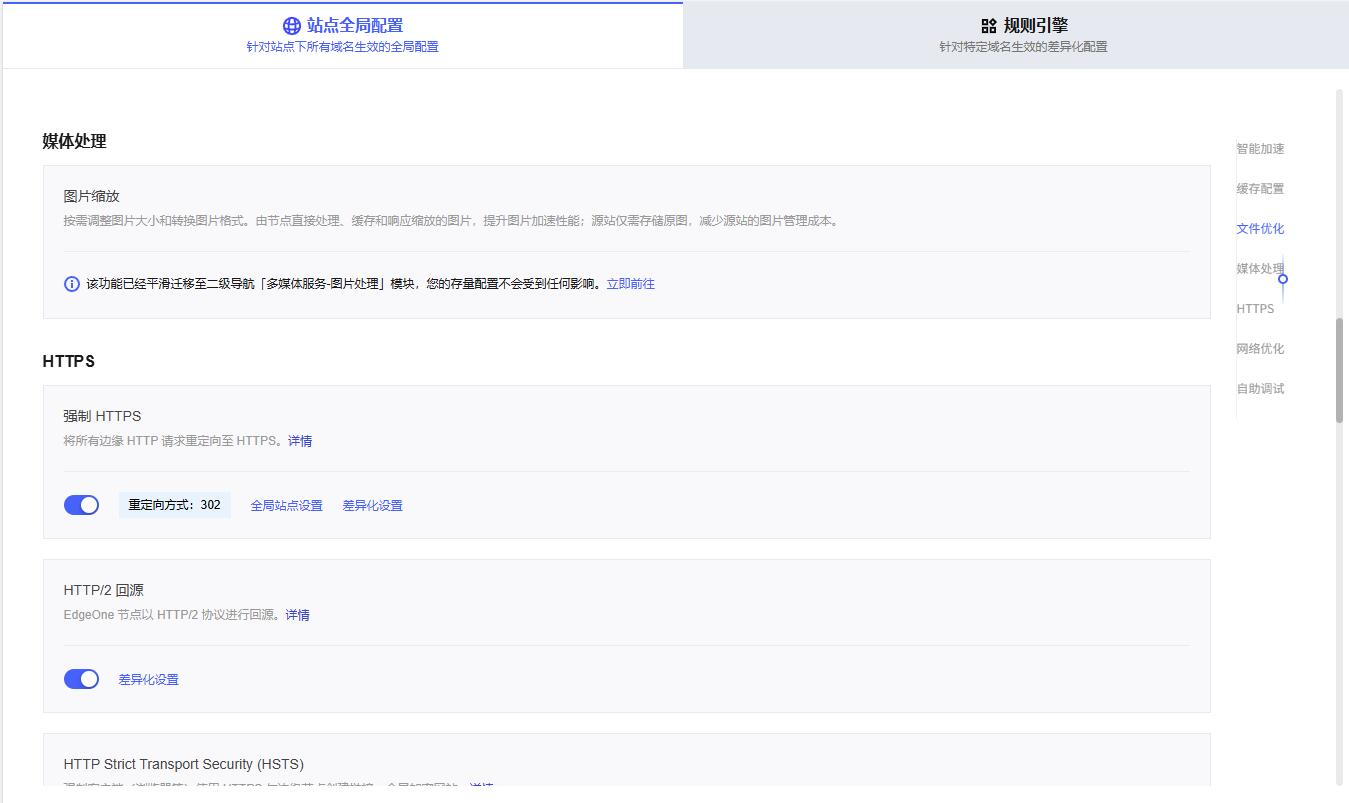Select HTTPS in the anchor navigation

[x=1255, y=309]
